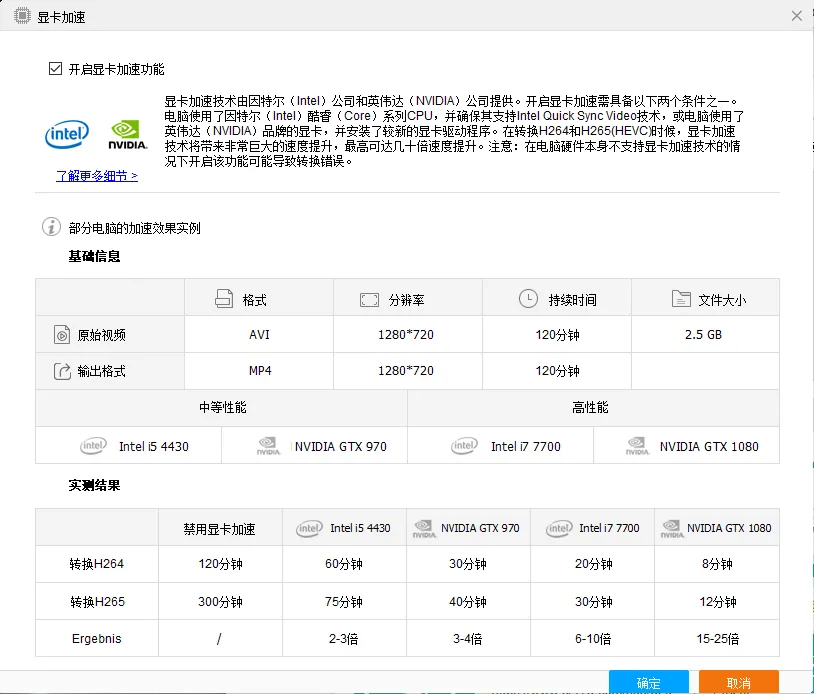Click the 格式 printer-style icon
814x694 pixels.
(x=224, y=299)
